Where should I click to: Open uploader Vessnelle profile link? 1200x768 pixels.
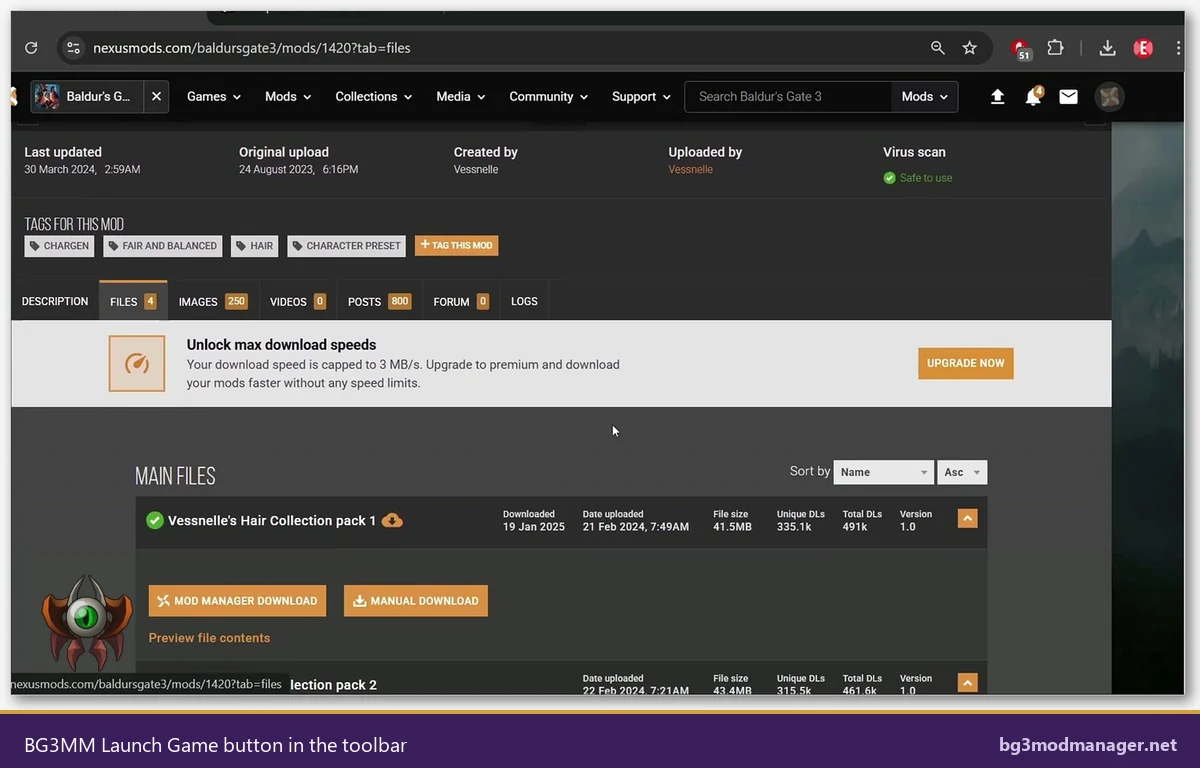690,170
